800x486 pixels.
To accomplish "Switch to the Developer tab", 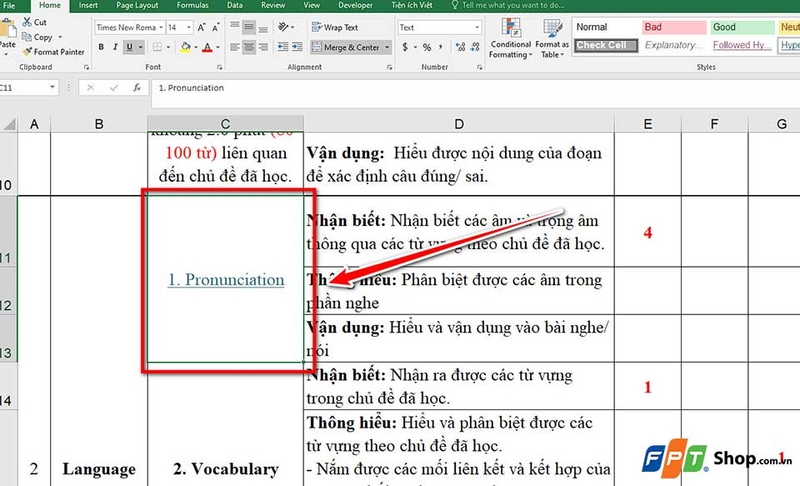I will (356, 5).
